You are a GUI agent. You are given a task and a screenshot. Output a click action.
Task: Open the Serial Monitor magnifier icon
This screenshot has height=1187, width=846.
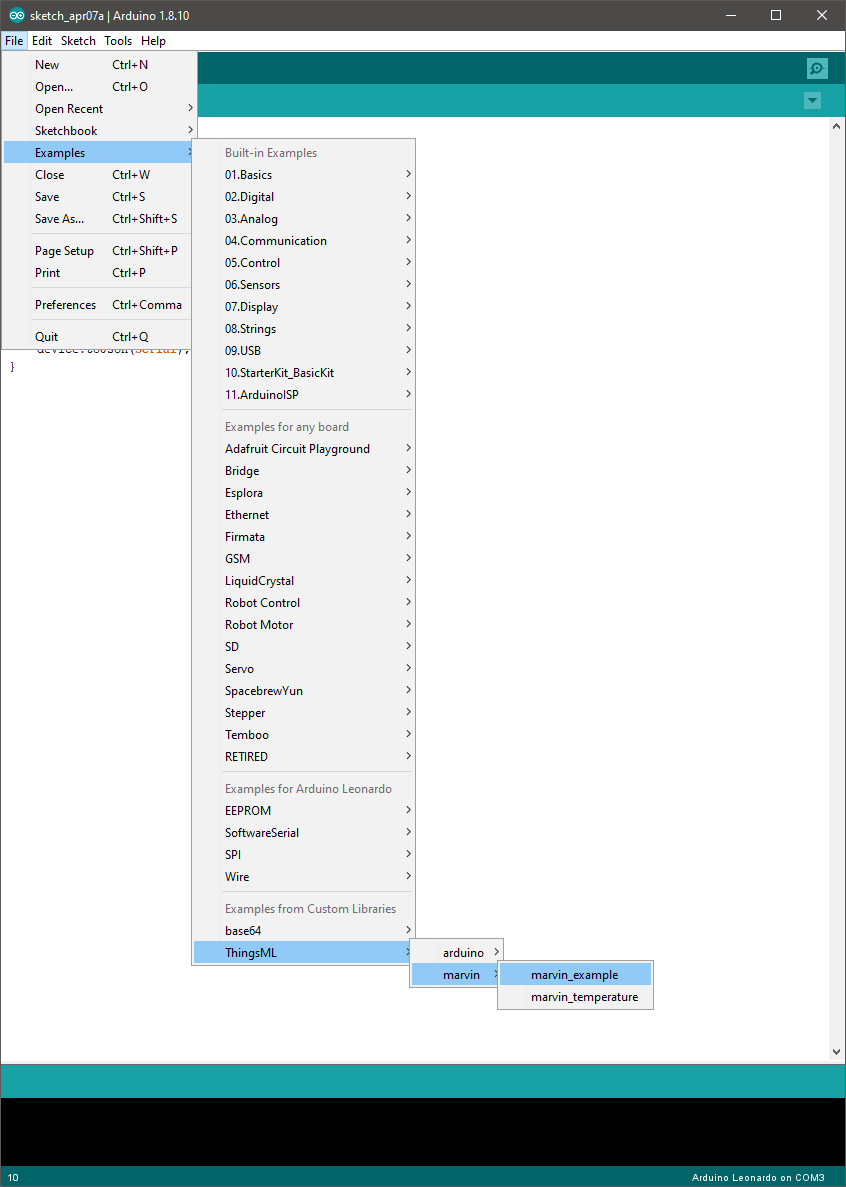(817, 68)
